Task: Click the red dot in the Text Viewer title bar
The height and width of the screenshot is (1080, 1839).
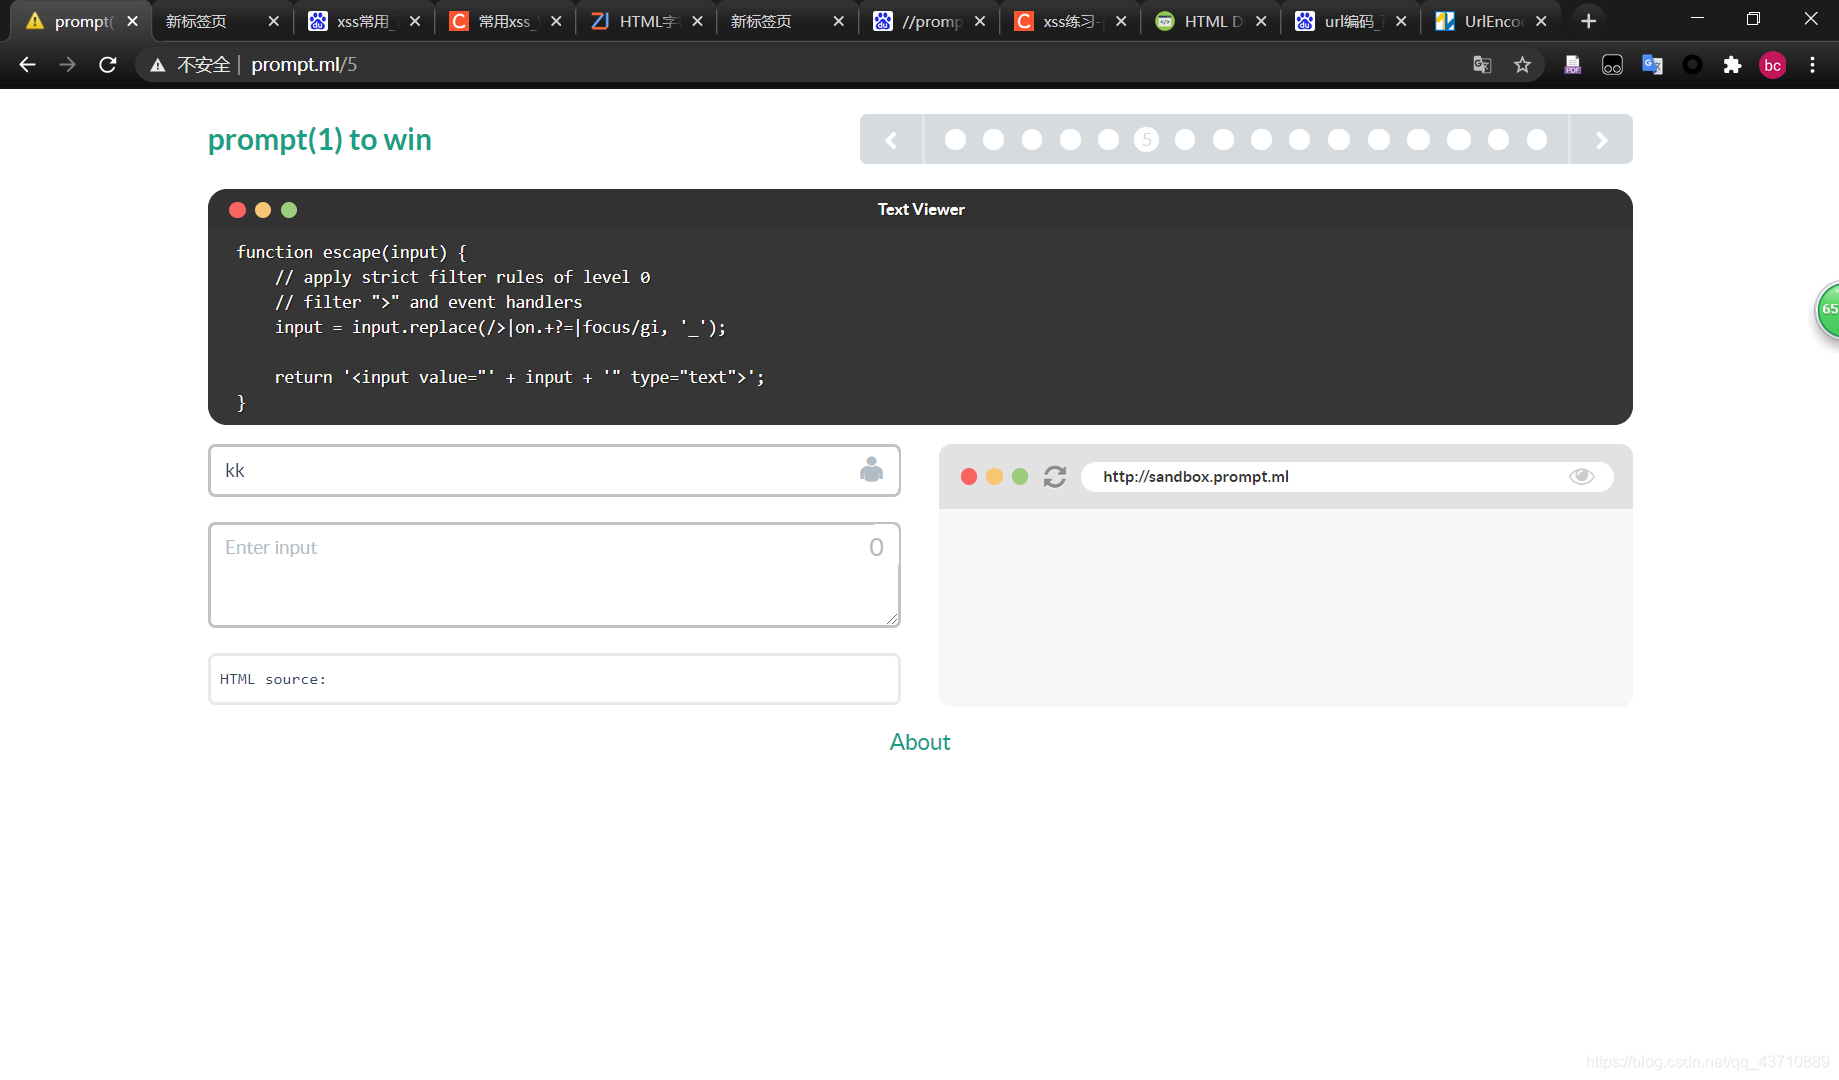Action: pyautogui.click(x=237, y=210)
